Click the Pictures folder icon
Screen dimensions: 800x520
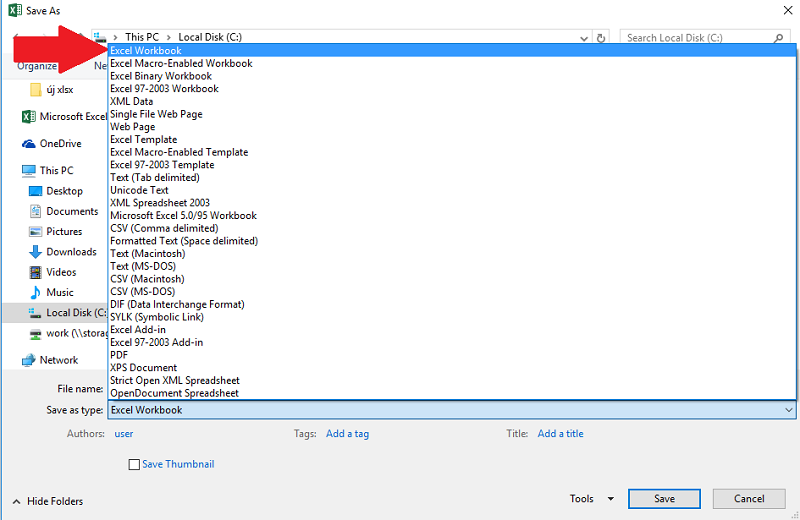pos(36,231)
